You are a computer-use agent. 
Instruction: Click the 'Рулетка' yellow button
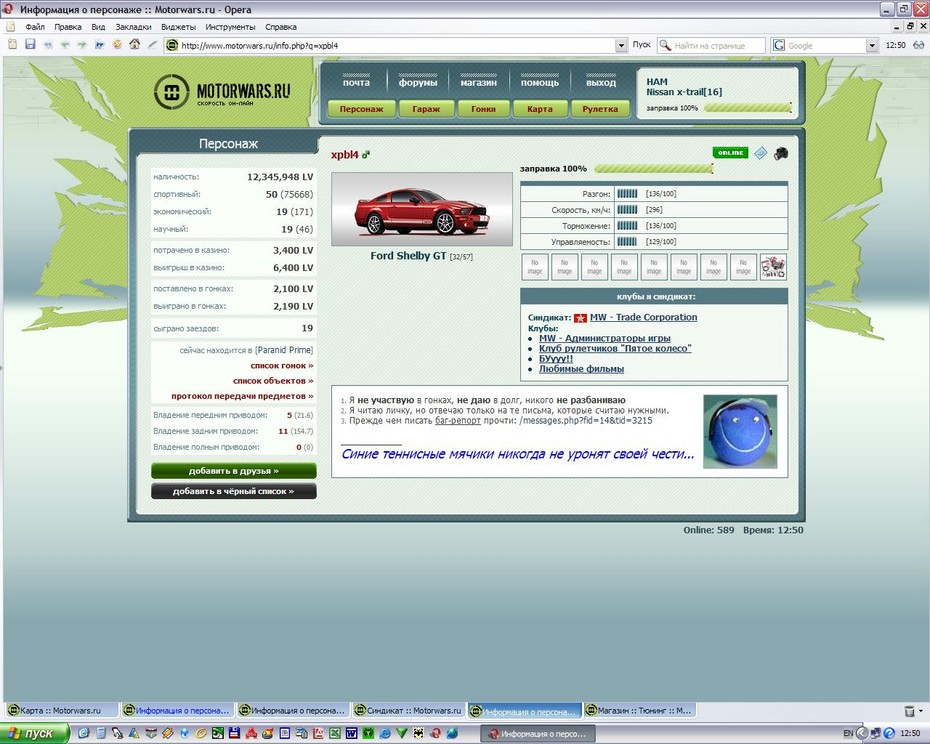pyautogui.click(x=600, y=109)
